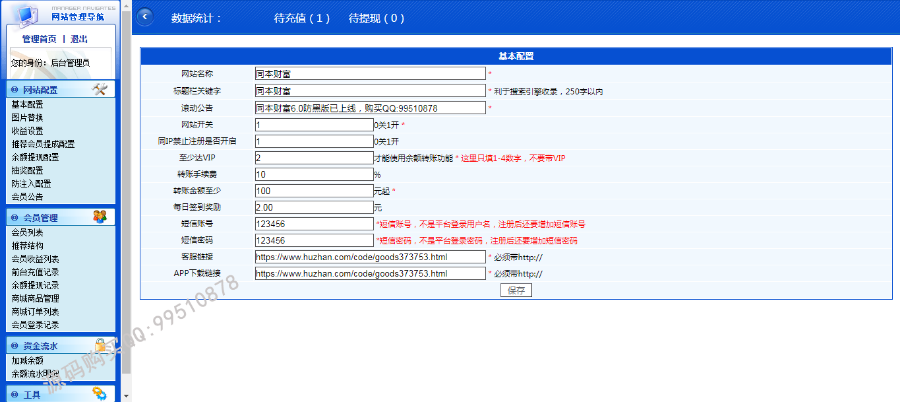Collapse the 会员管理 section via its bullet

point(14,218)
